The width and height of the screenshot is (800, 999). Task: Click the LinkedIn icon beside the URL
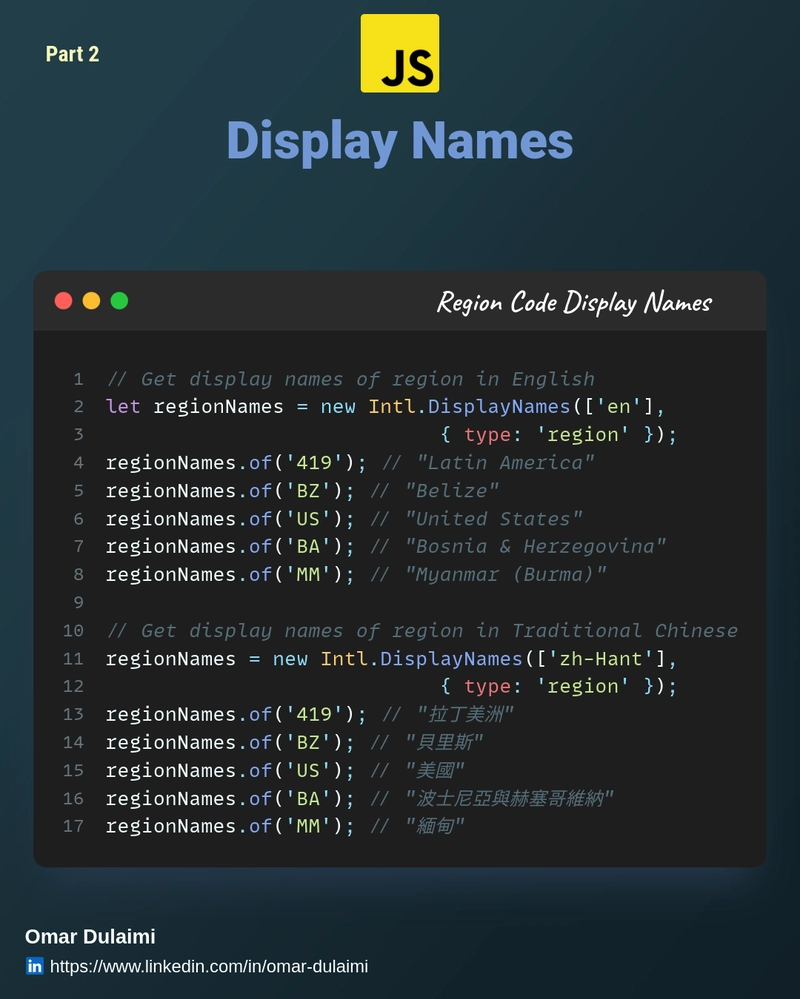pos(35,966)
